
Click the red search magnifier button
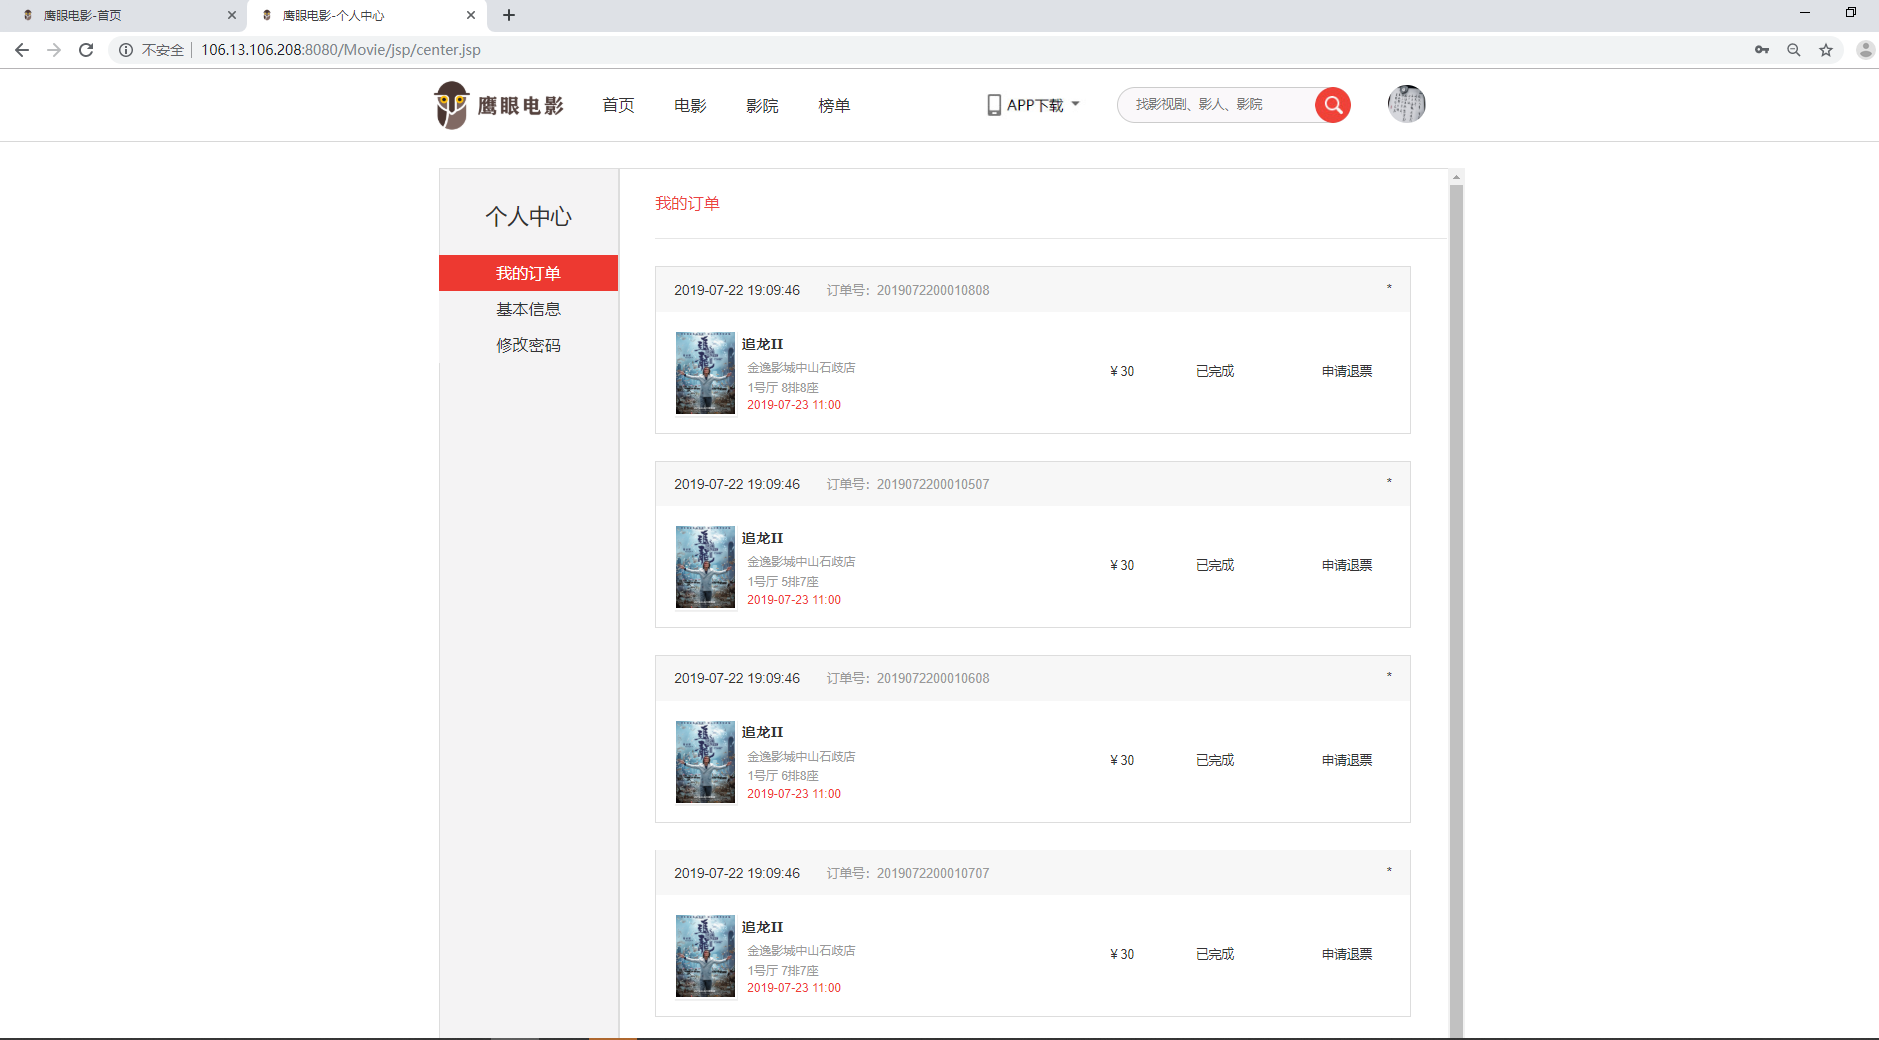click(1332, 104)
